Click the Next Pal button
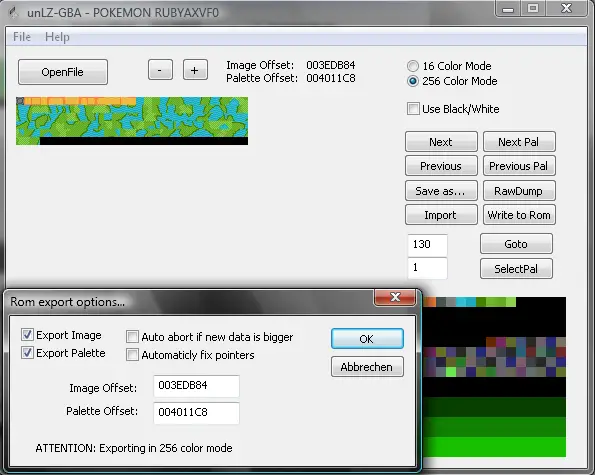 [519, 142]
